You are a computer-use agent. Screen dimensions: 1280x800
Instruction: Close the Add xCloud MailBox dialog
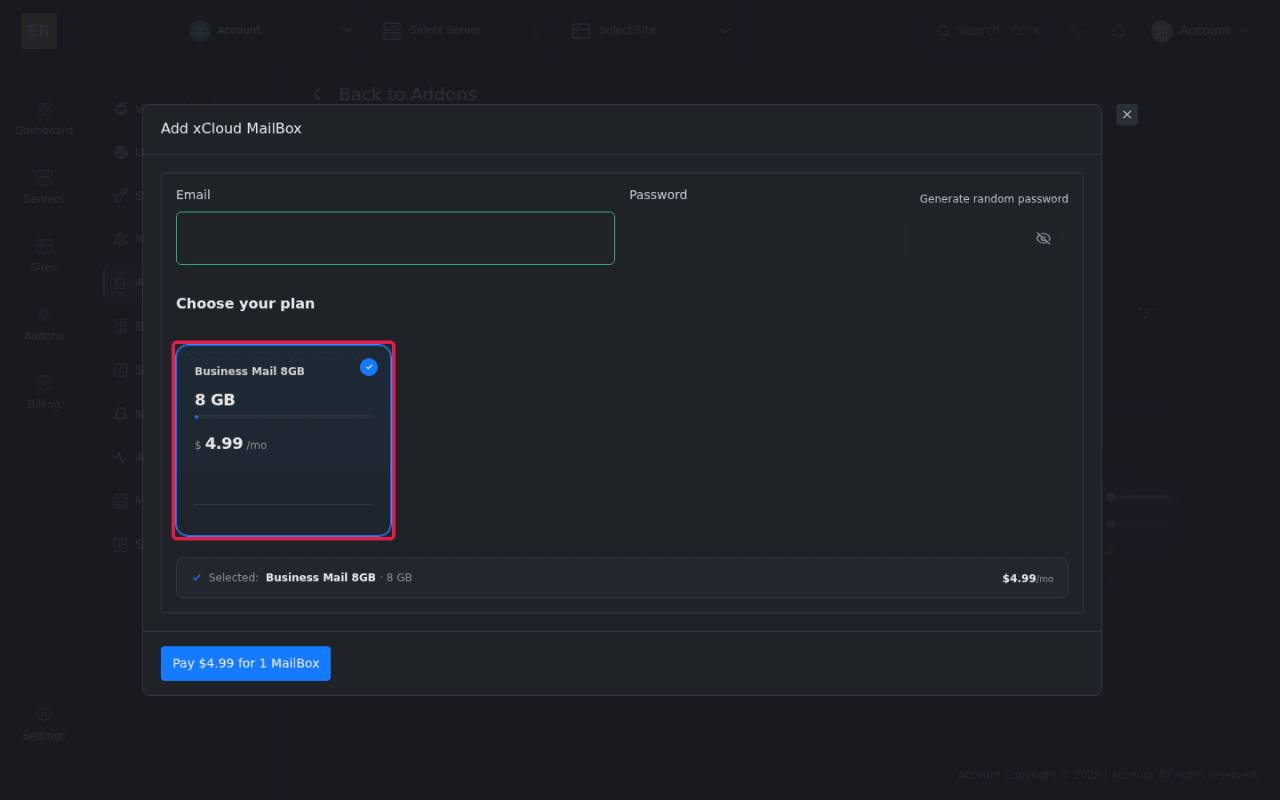tap(1127, 115)
